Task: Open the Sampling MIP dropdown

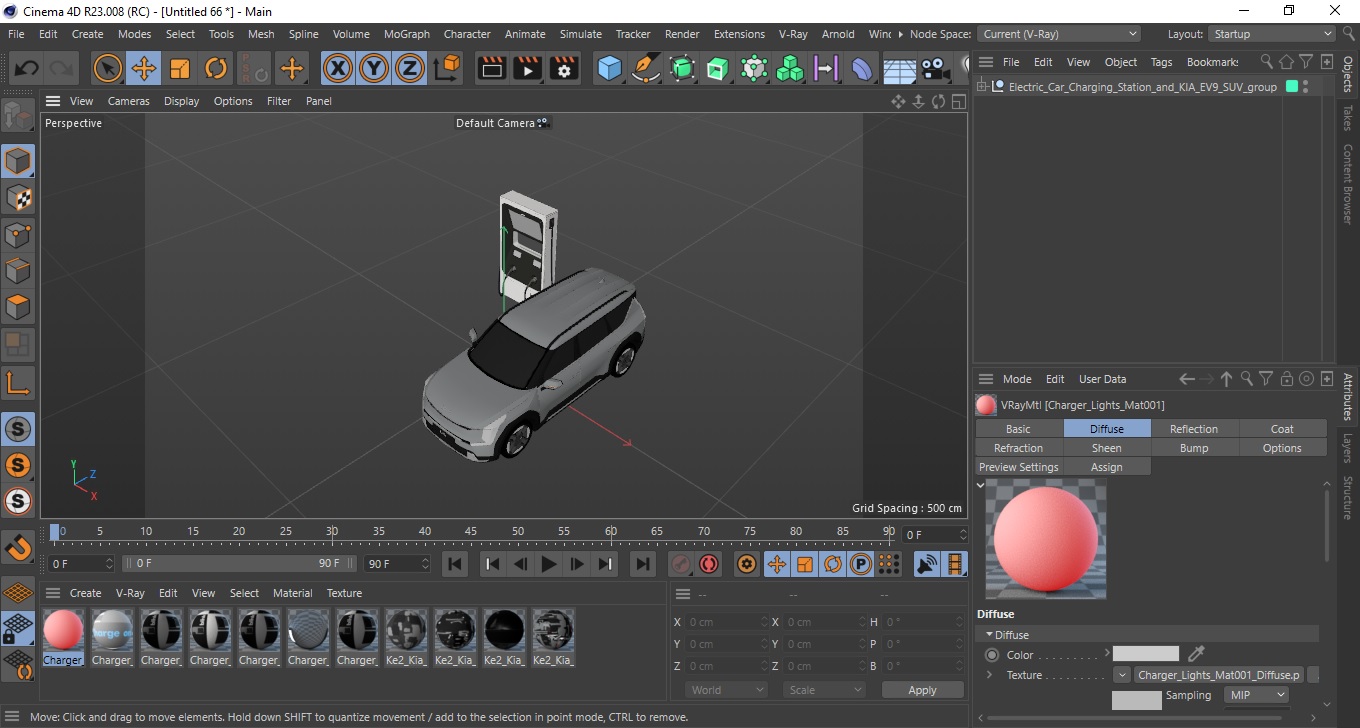Action: pos(1256,695)
